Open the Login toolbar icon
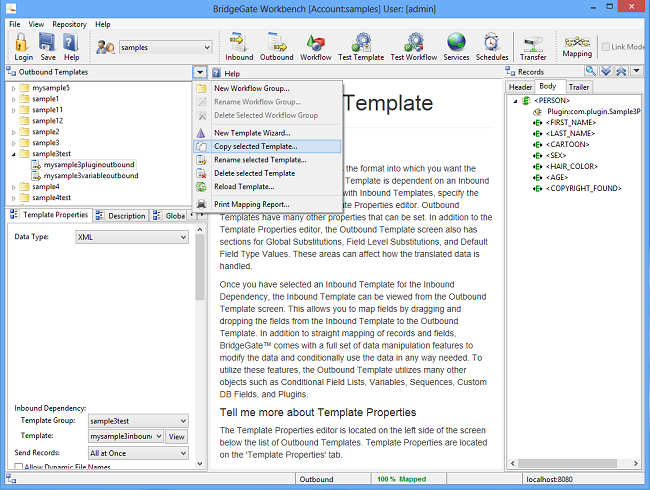Image resolution: width=650 pixels, height=490 pixels. click(x=23, y=47)
